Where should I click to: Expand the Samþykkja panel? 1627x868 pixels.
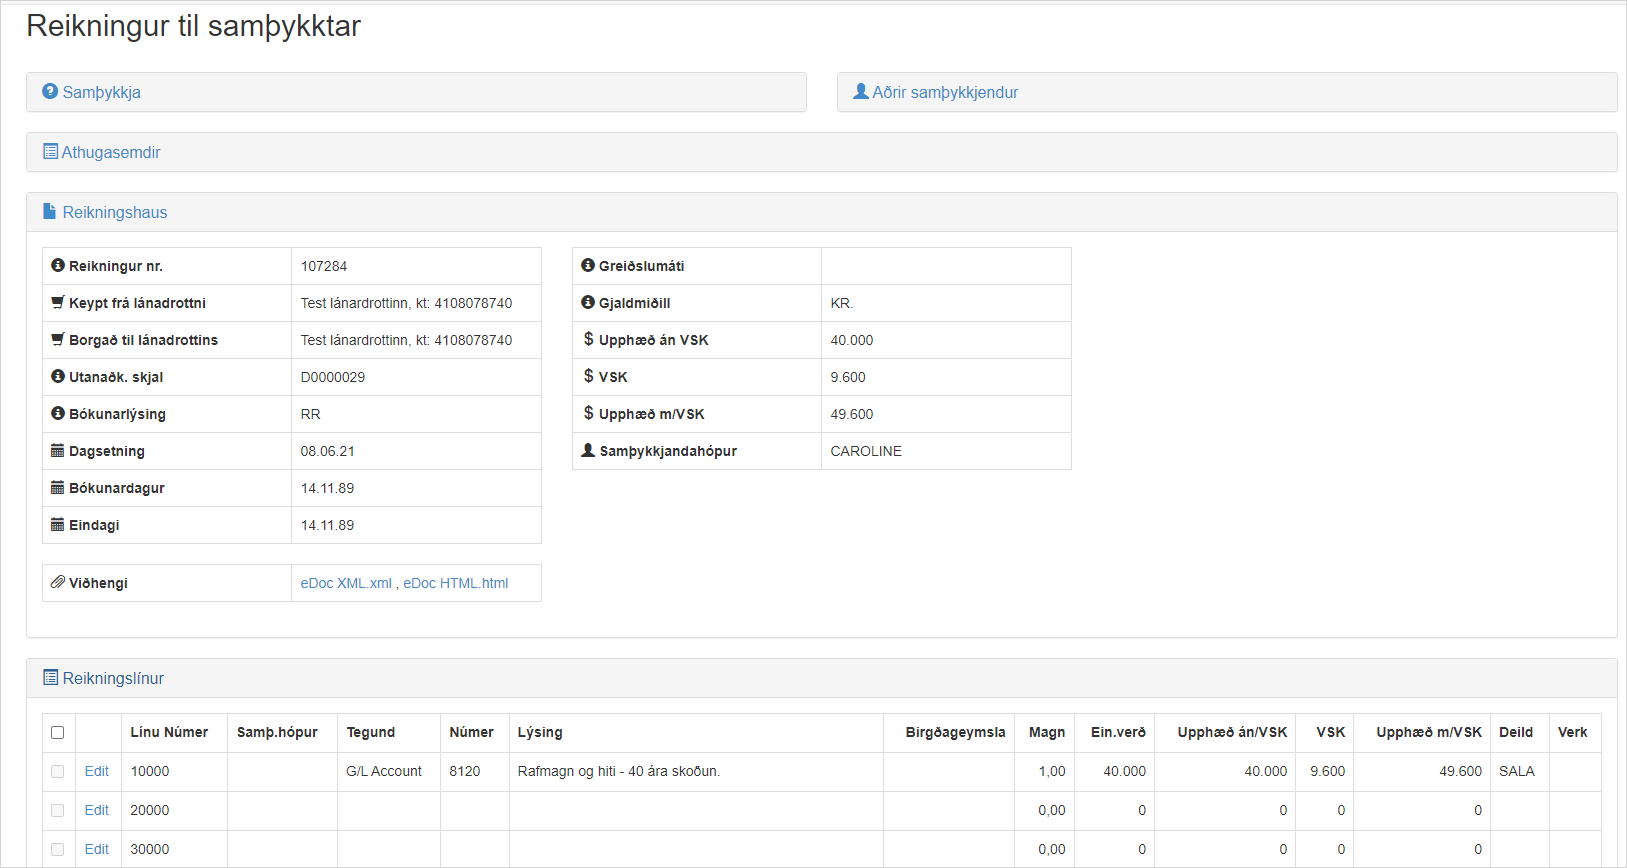coord(102,92)
